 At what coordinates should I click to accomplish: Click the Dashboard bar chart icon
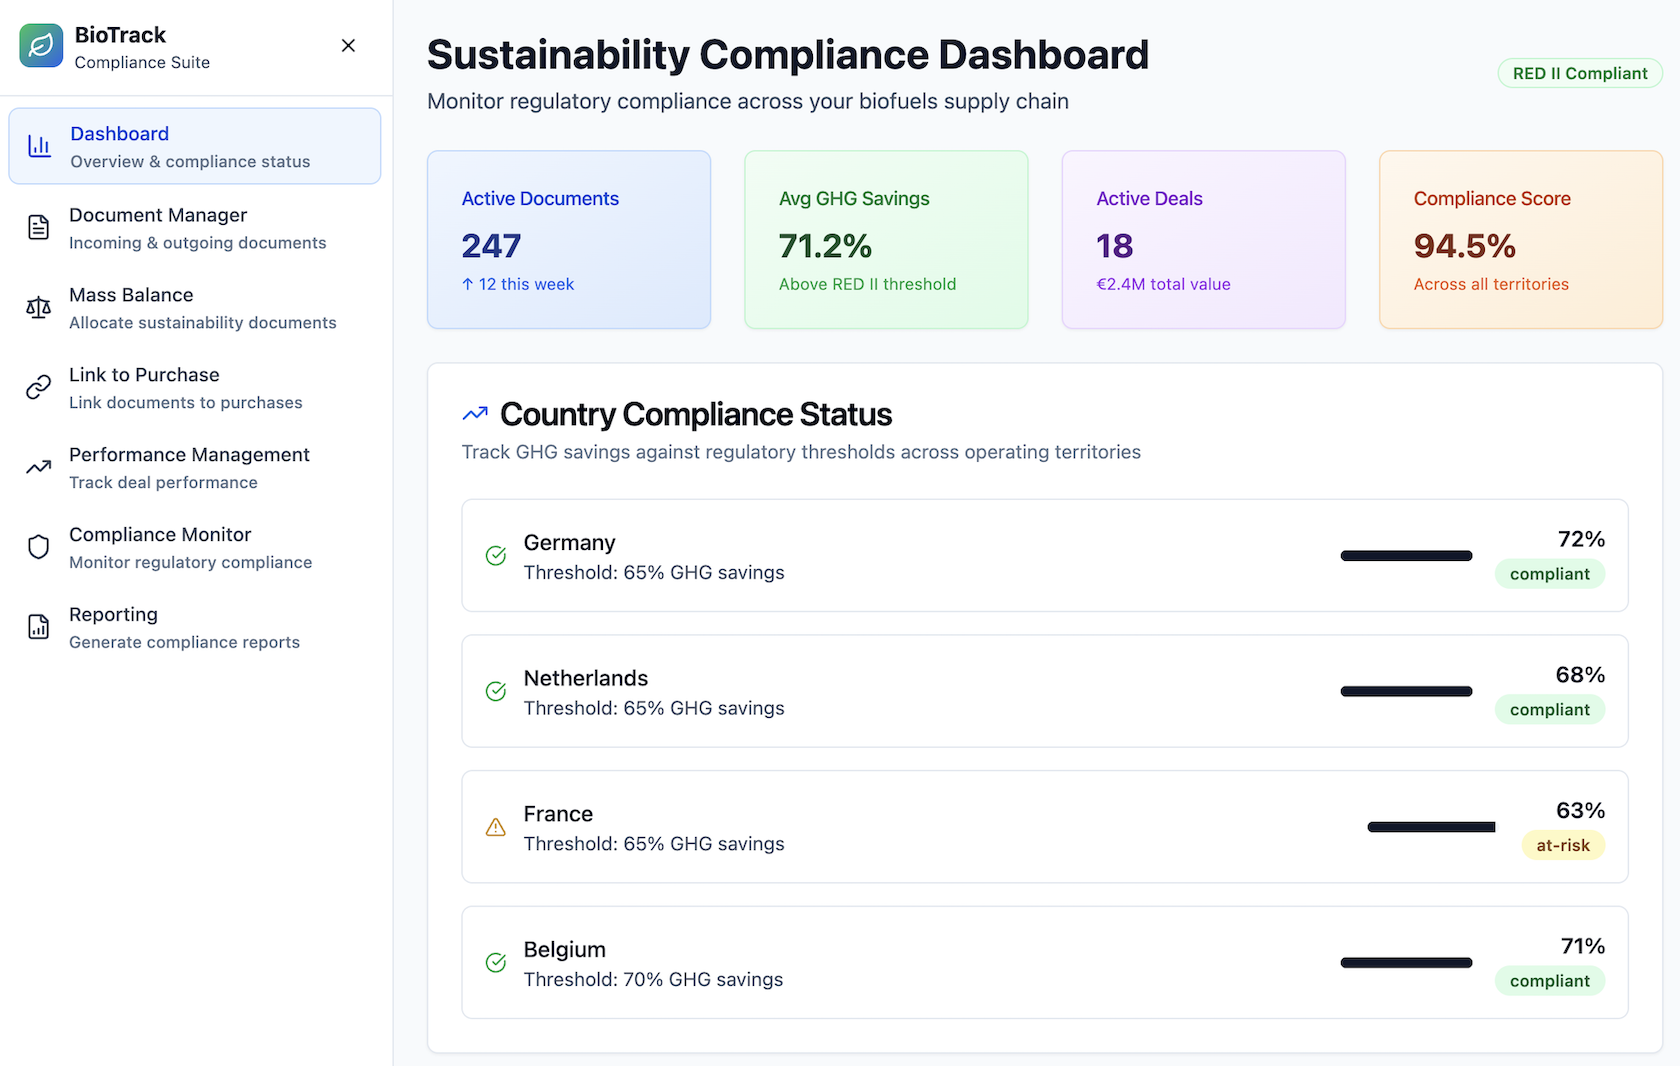click(x=39, y=146)
